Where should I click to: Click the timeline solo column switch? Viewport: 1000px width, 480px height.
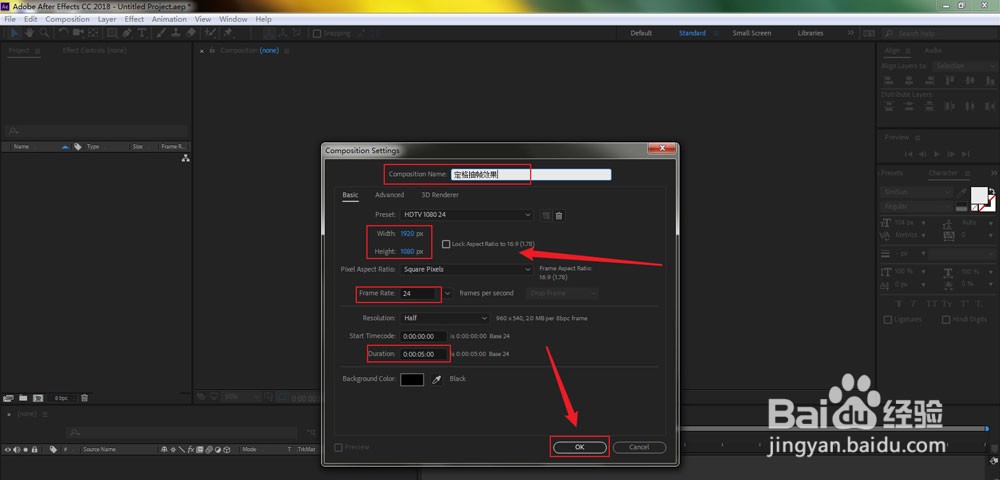26,449
